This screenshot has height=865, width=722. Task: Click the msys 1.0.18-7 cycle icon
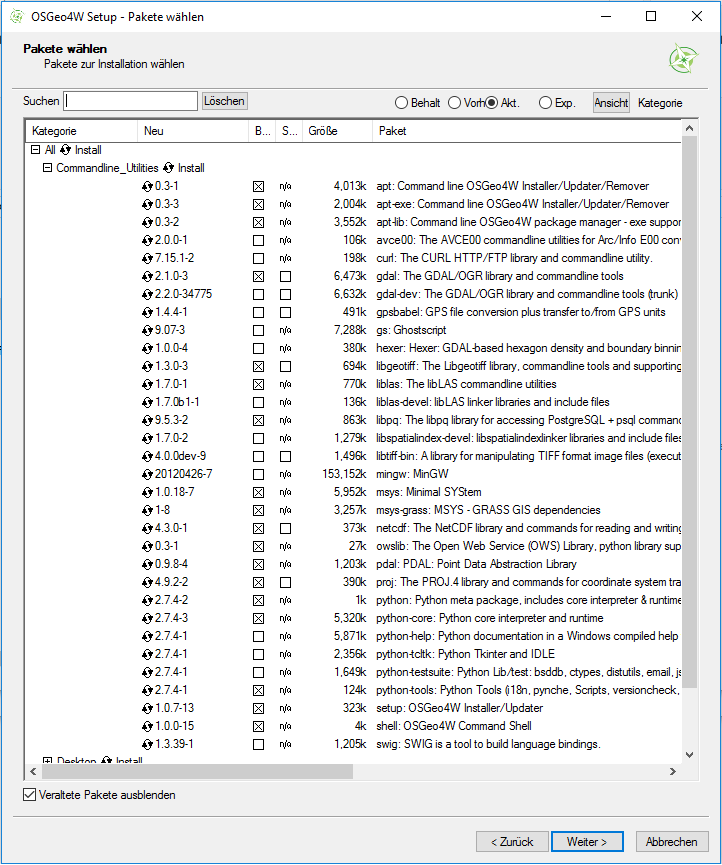tap(147, 493)
